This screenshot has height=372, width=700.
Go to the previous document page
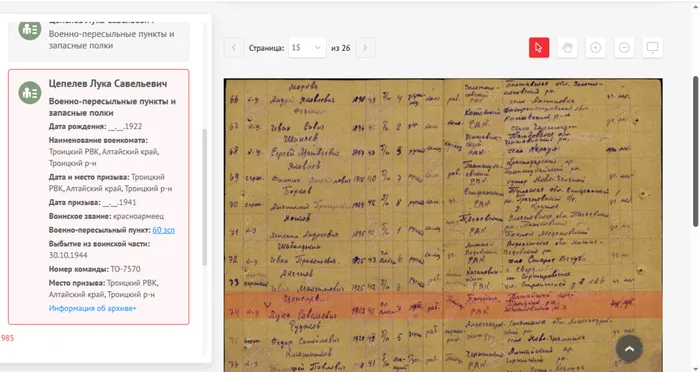click(x=233, y=48)
